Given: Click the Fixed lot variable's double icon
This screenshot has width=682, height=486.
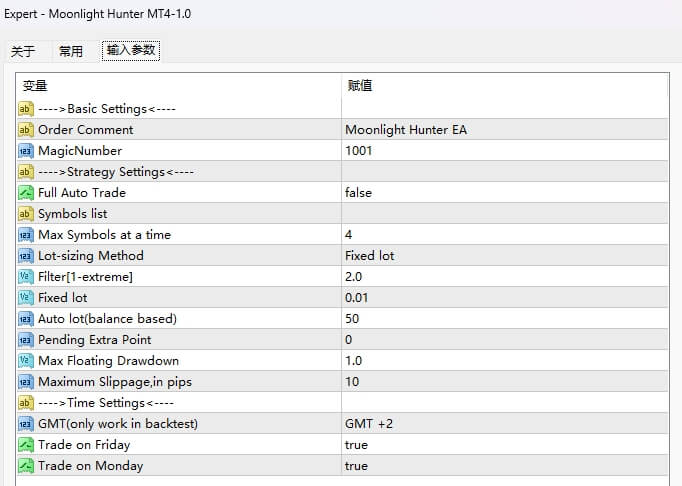Looking at the screenshot, I should 26,298.
